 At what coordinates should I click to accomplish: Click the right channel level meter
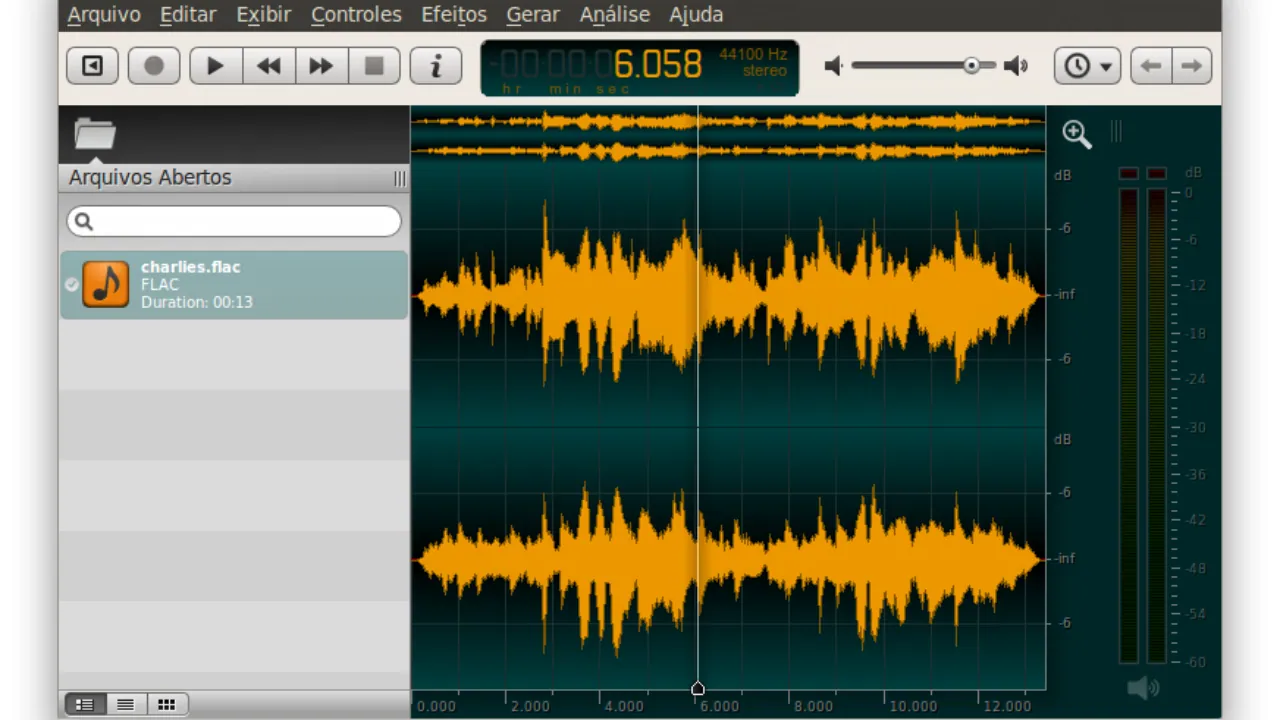(x=1157, y=425)
